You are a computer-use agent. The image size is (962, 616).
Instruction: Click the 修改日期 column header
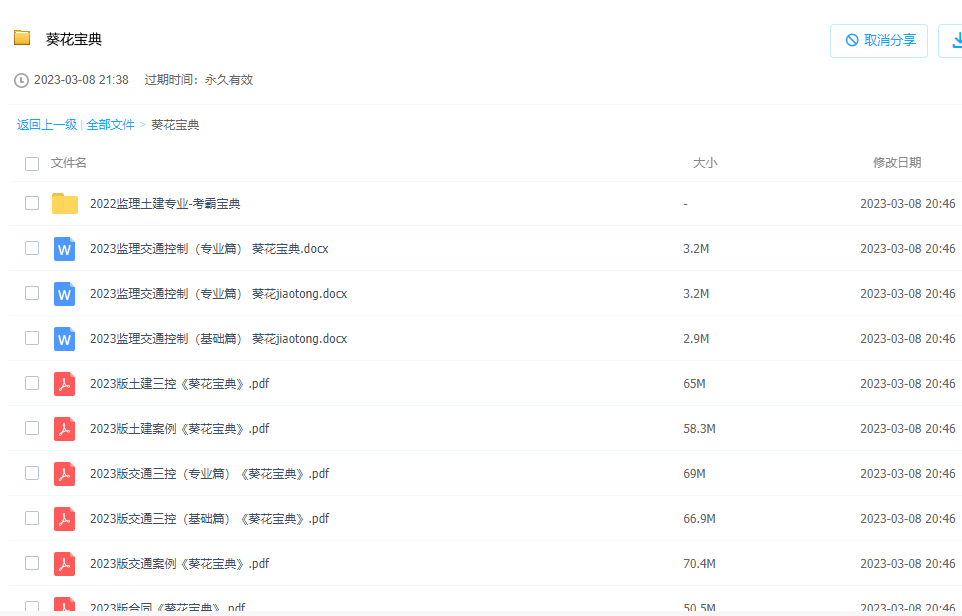(x=897, y=162)
